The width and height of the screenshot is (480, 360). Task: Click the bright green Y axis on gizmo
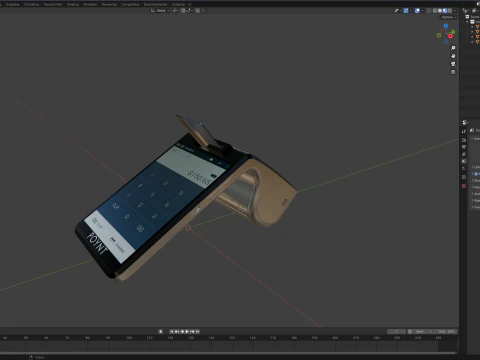[x=453, y=32]
